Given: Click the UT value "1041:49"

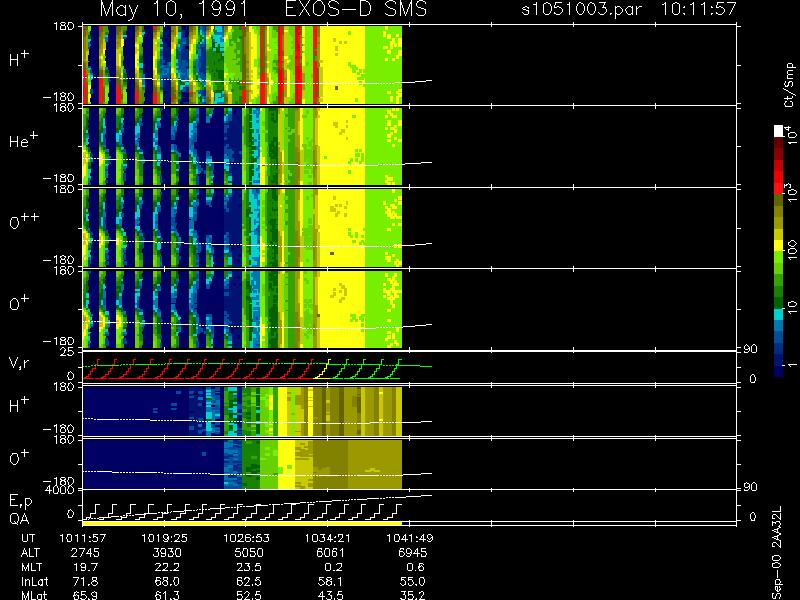Looking at the screenshot, I should 410,538.
